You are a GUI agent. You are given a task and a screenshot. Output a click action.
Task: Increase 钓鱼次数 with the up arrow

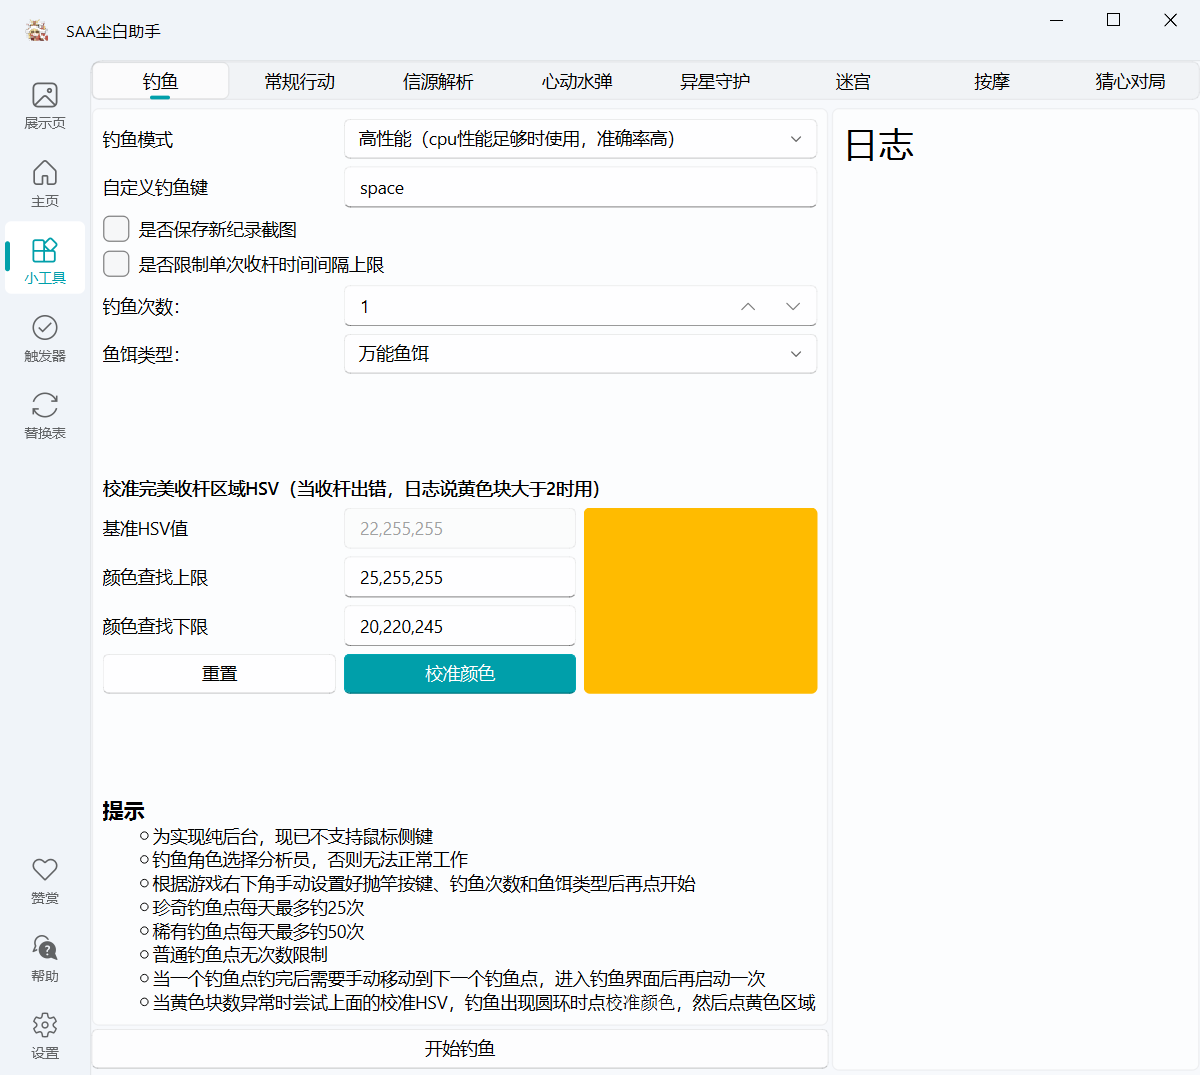[x=748, y=307]
